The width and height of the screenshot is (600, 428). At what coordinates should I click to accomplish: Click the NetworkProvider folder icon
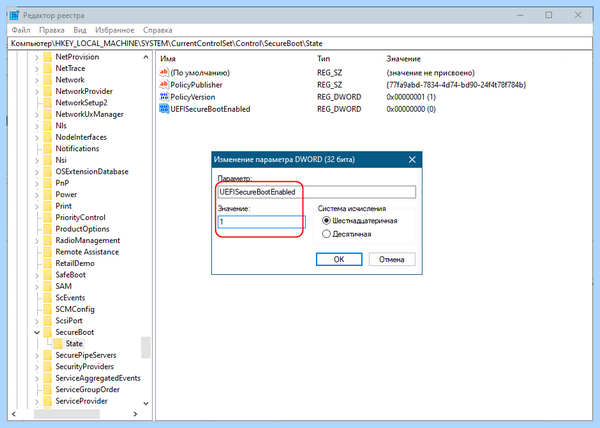pyautogui.click(x=47, y=91)
